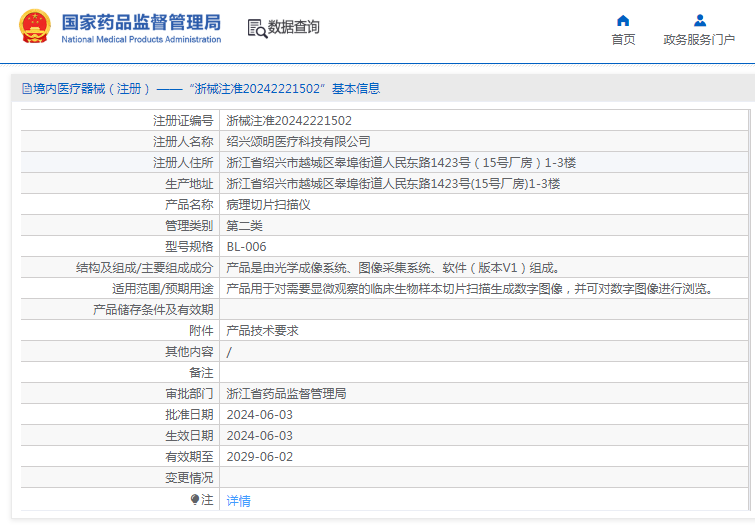Click management category value 第二类
The image size is (755, 530).
coord(245,226)
